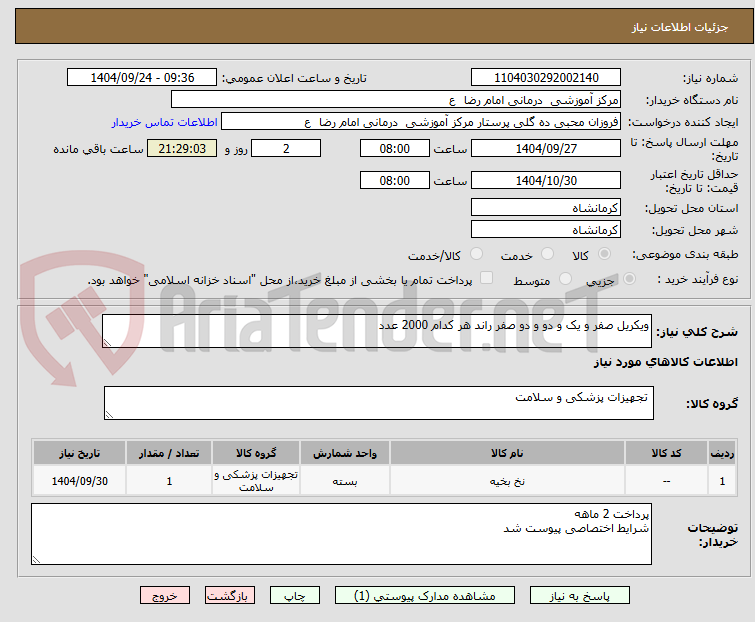Image resolution: width=755 pixels, height=622 pixels.
Task: Click the گروه کالا text area
Action: tap(379, 403)
